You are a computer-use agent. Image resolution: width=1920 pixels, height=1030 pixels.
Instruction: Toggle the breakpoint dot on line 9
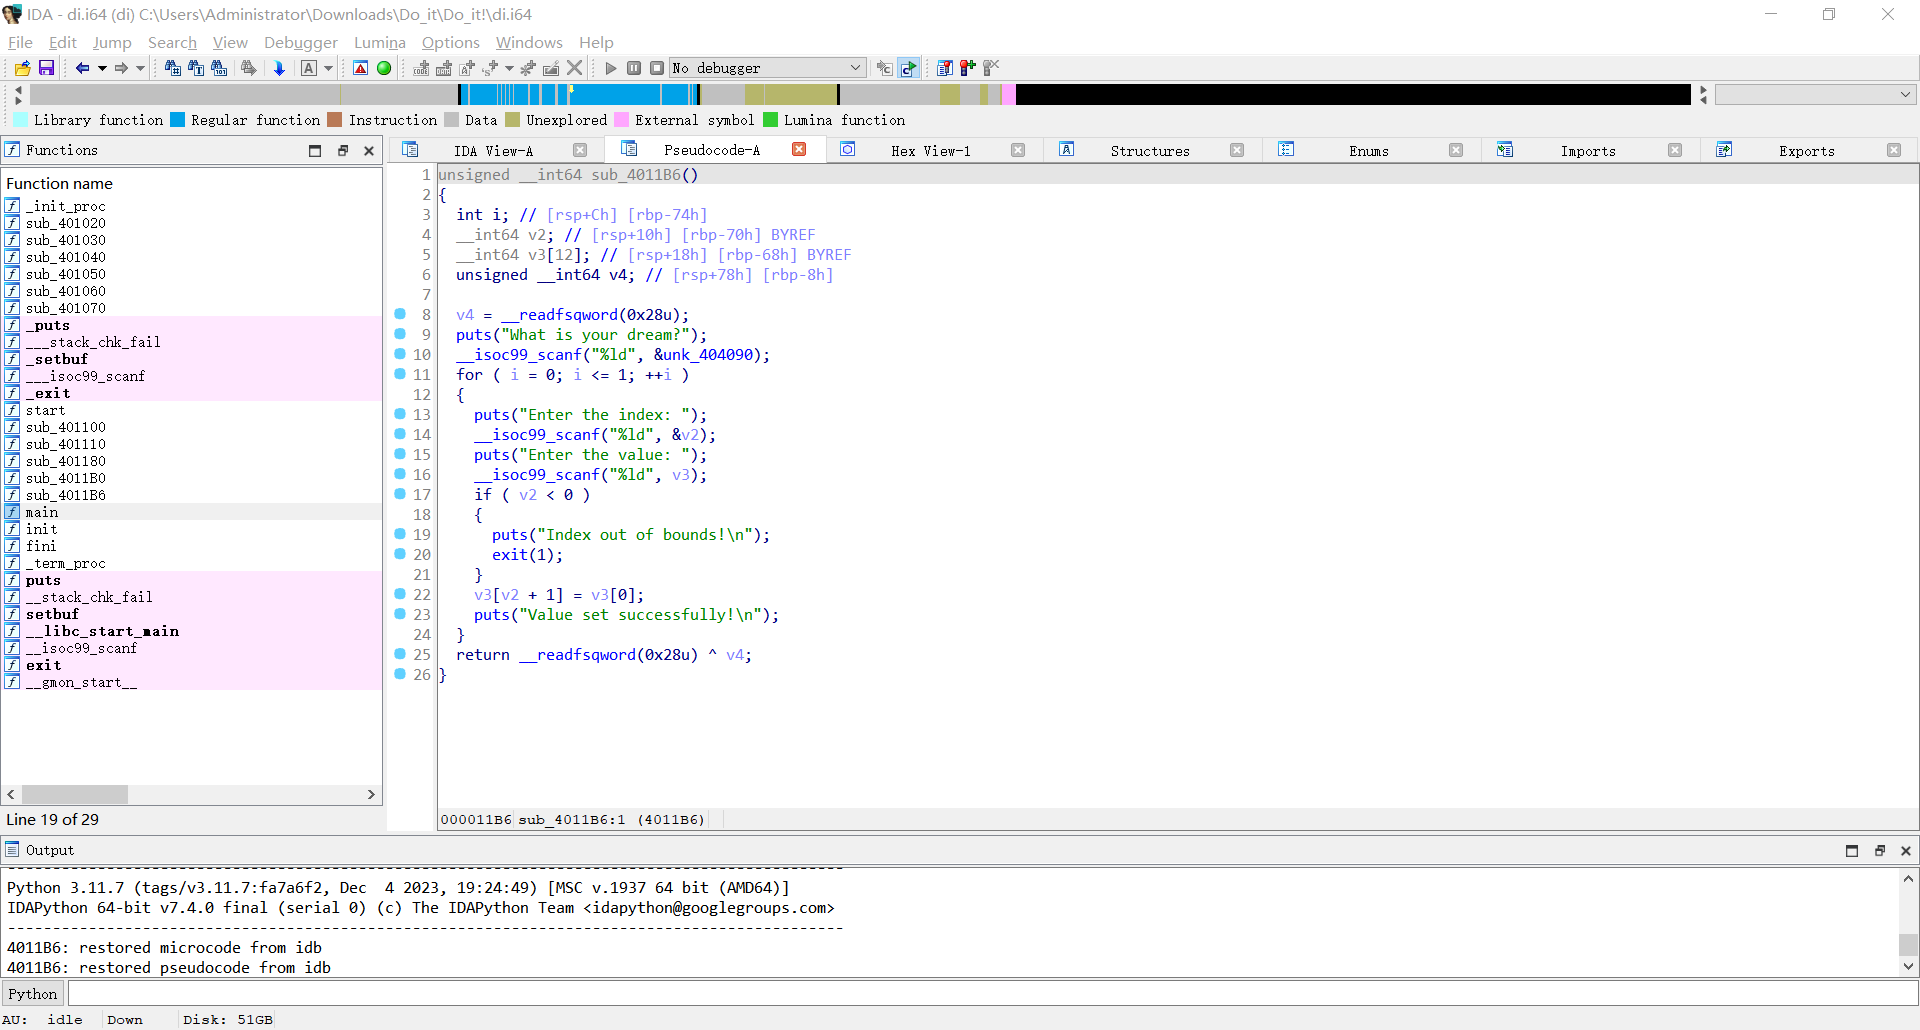400,334
